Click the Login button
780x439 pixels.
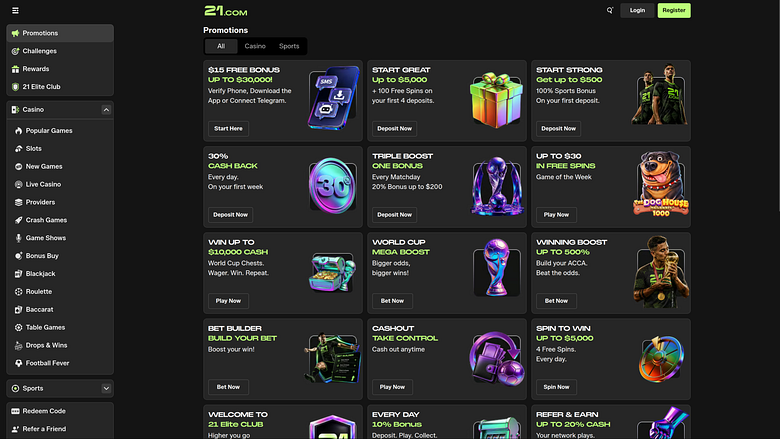[x=637, y=10]
